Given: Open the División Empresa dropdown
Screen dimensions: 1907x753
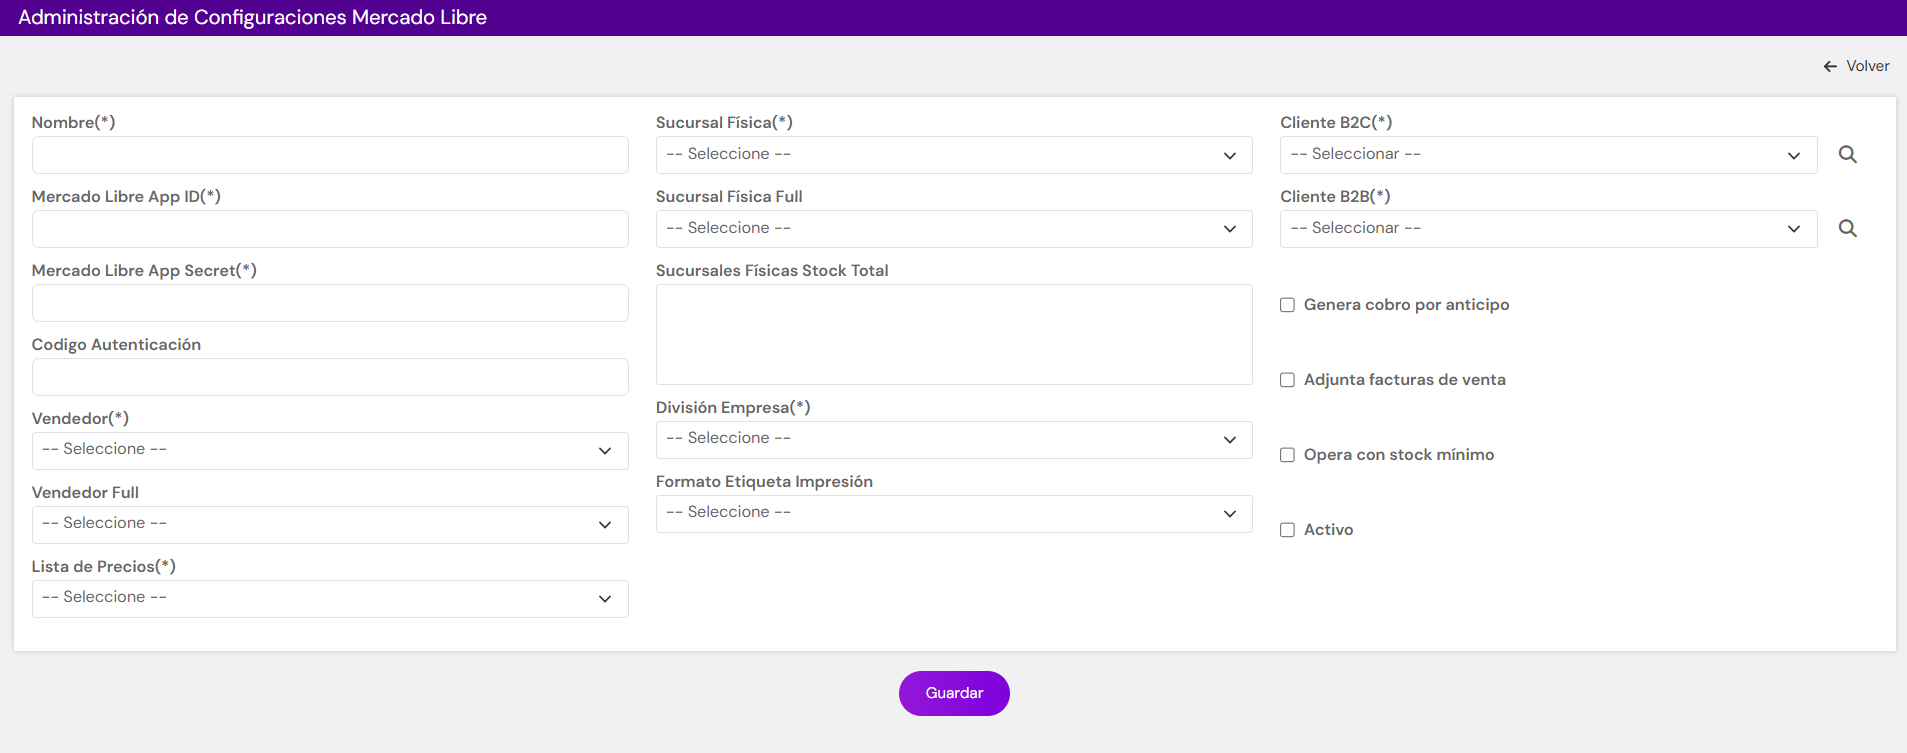Looking at the screenshot, I should (954, 440).
